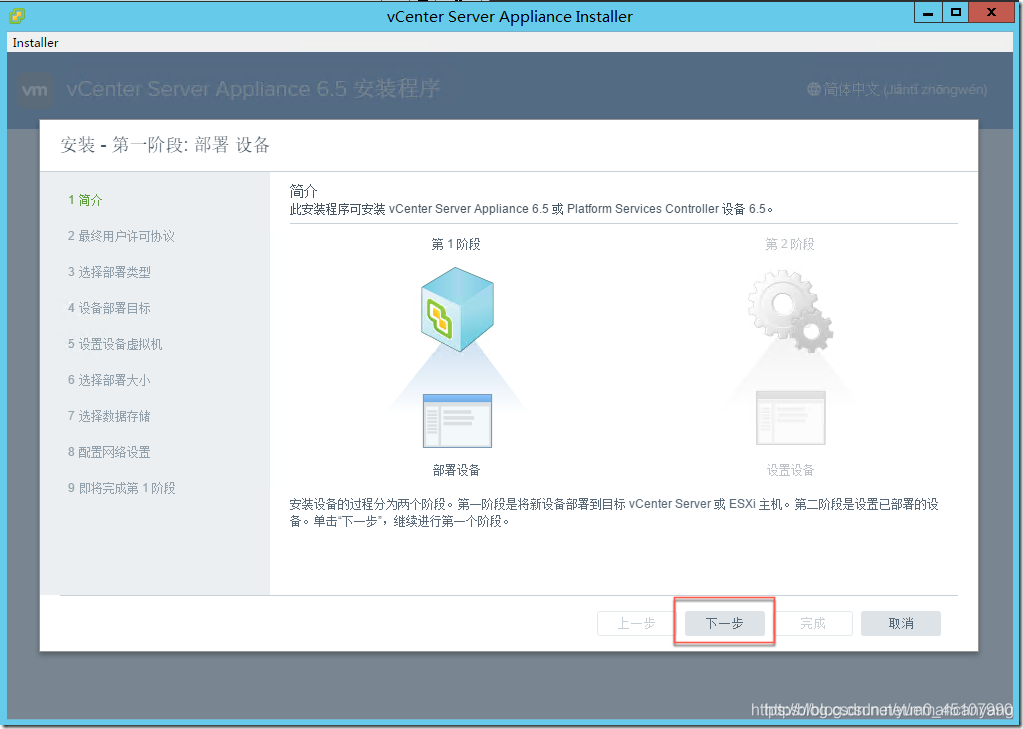Close the installer window
The width and height of the screenshot is (1023, 729).
coord(992,12)
